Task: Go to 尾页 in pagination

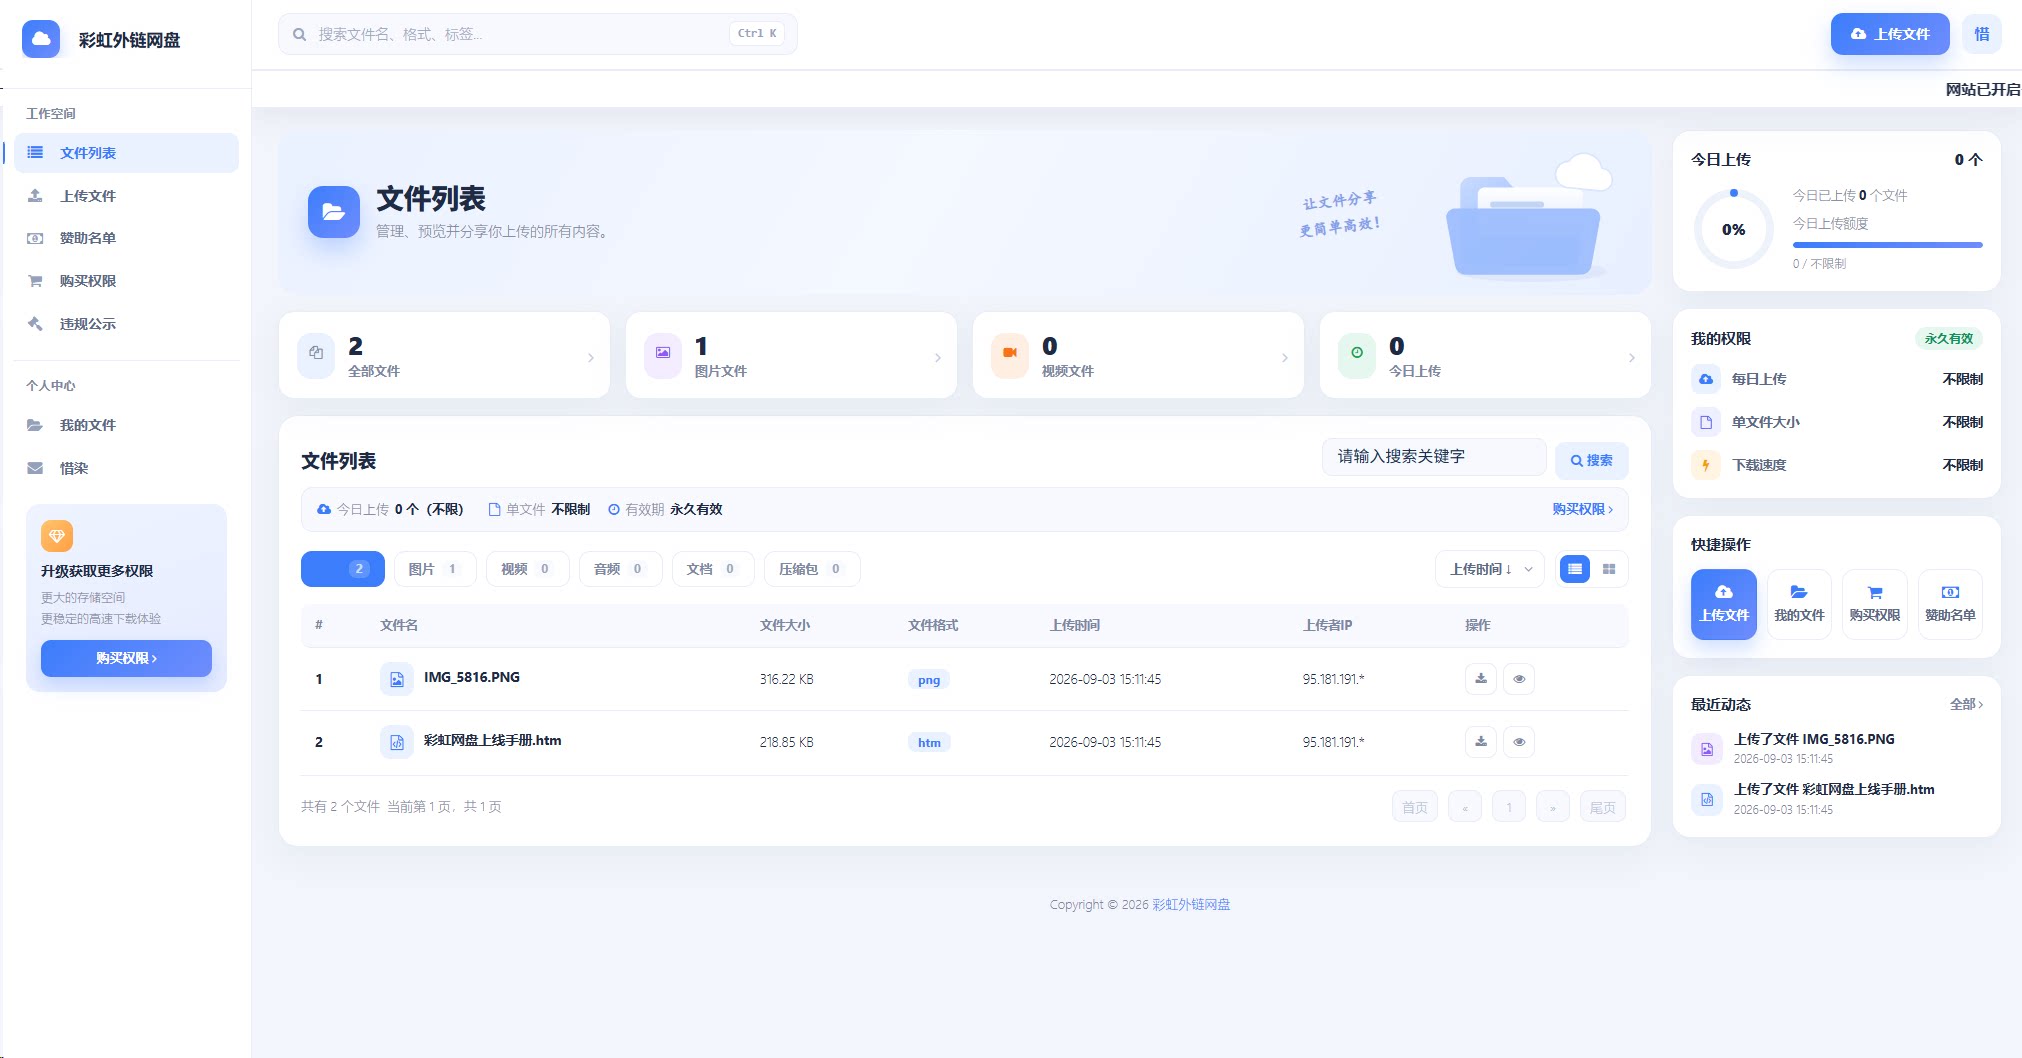Action: pyautogui.click(x=1602, y=807)
